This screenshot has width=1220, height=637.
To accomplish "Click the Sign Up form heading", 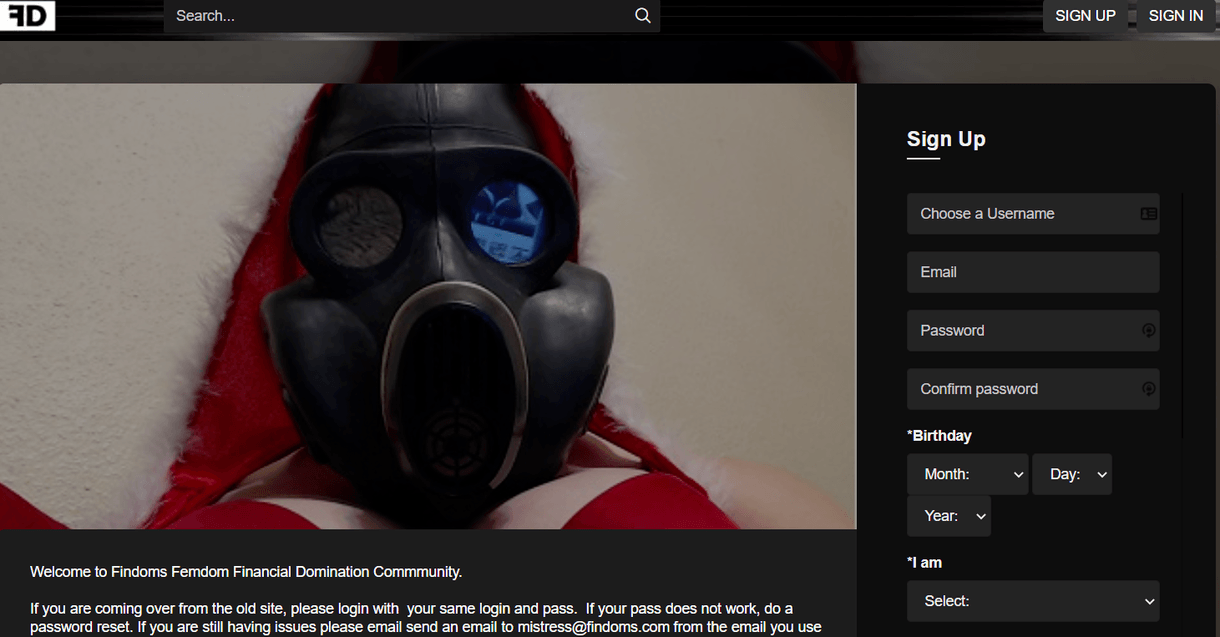I will [x=946, y=139].
